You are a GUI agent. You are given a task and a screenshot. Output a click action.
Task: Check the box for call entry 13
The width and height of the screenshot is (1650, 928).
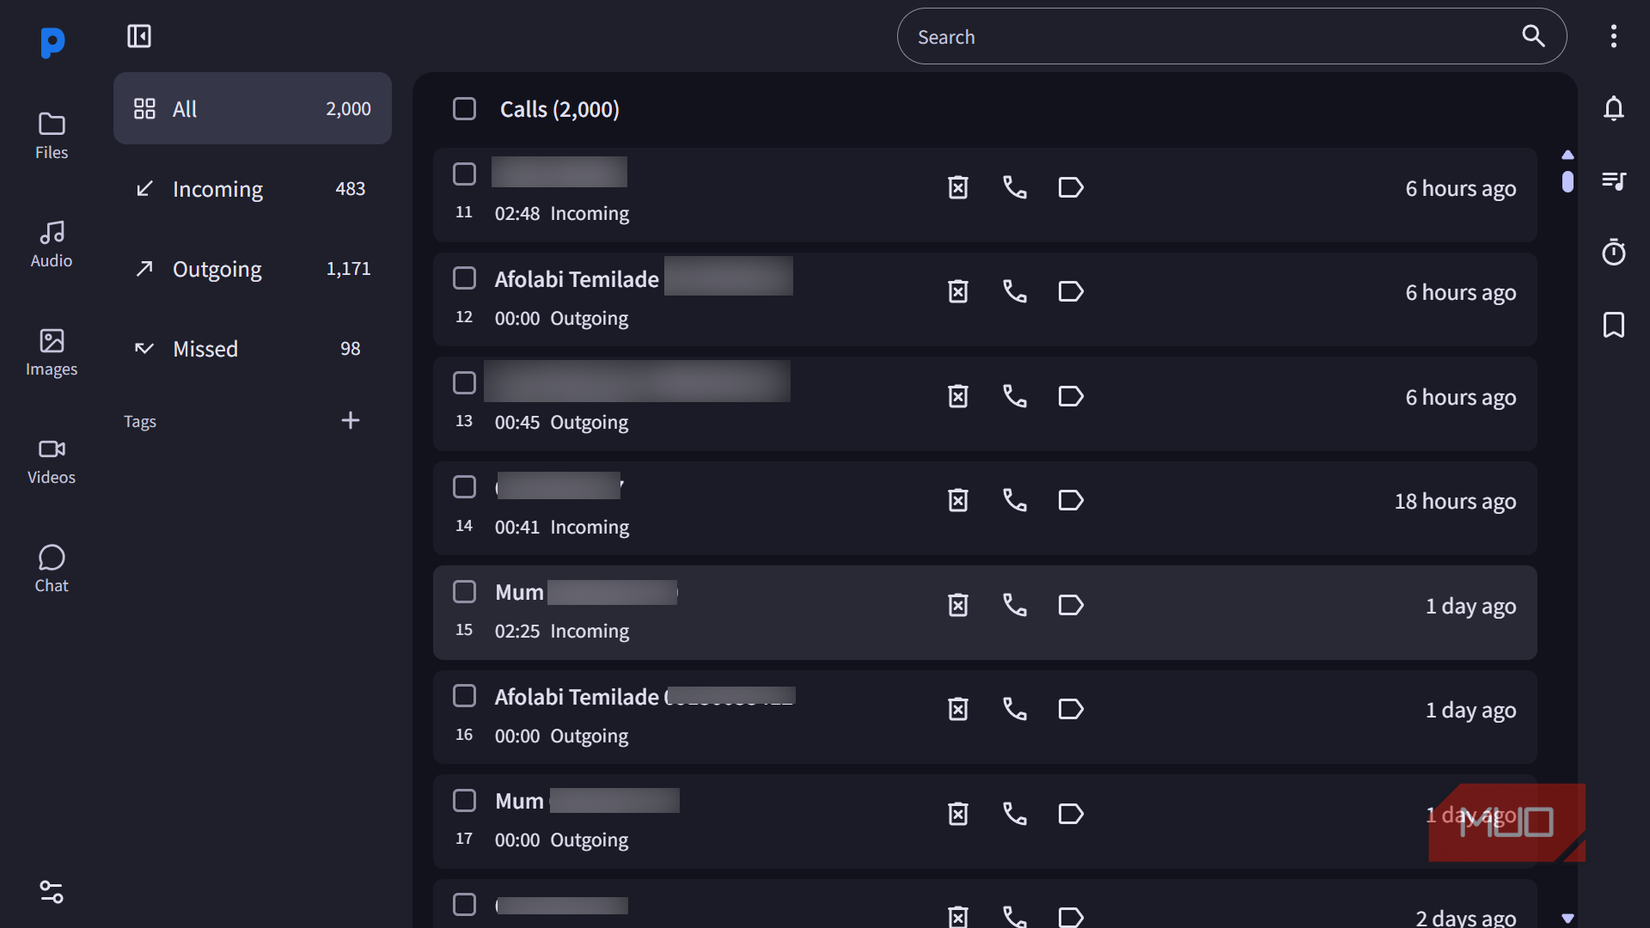pos(464,383)
